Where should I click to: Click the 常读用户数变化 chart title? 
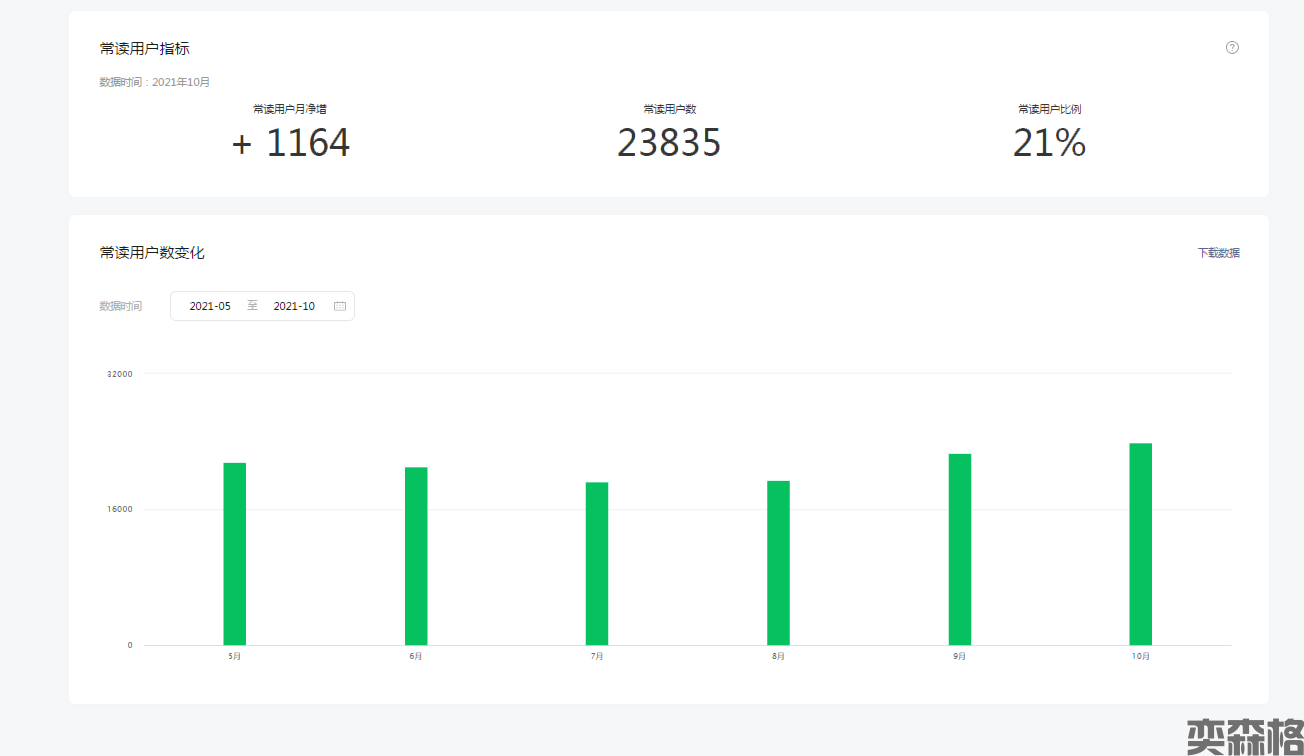pos(152,253)
